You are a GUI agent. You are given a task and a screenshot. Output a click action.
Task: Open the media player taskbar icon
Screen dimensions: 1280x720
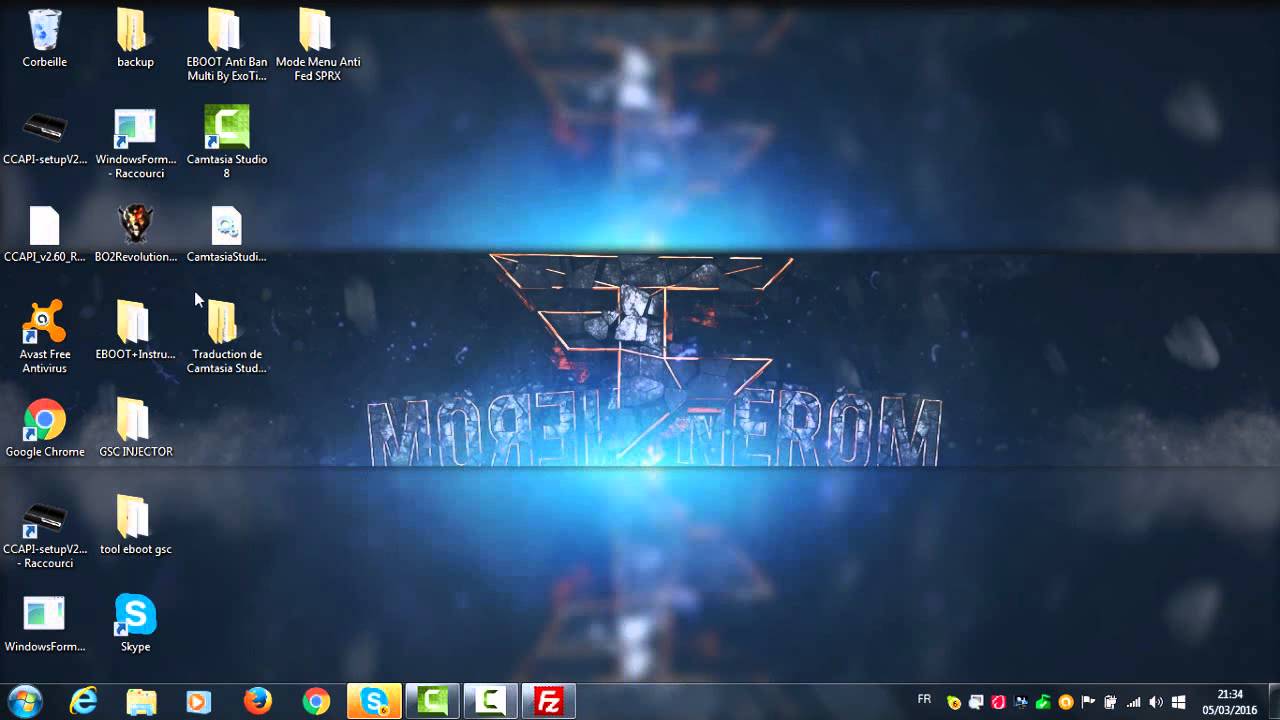point(200,702)
